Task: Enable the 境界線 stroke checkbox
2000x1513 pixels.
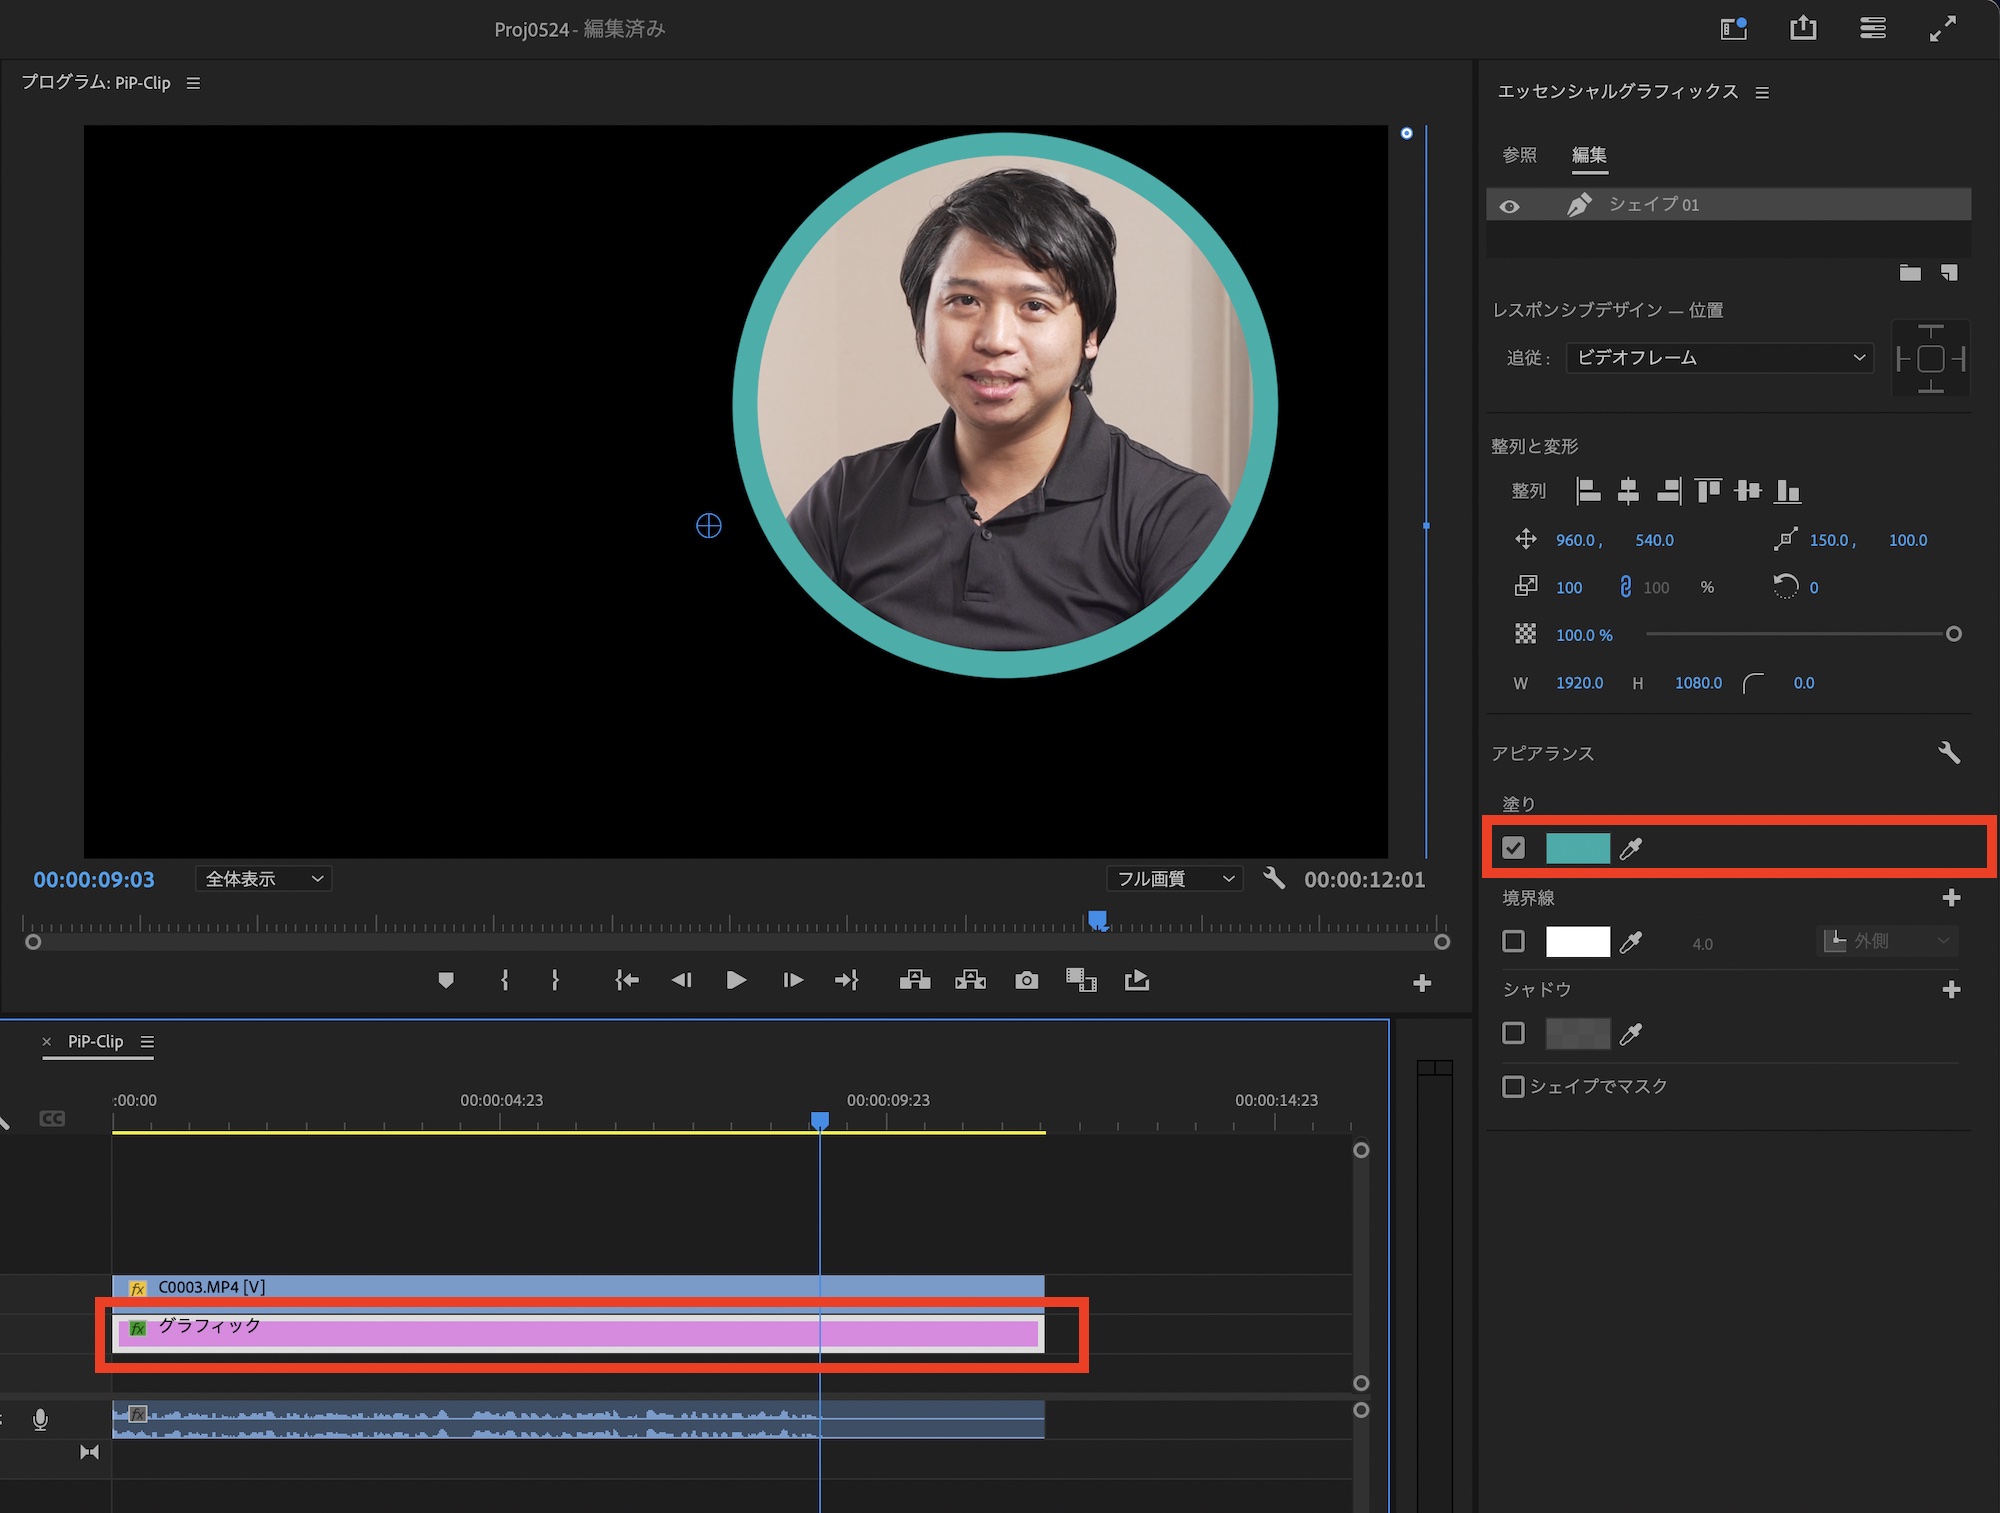Action: click(x=1514, y=941)
